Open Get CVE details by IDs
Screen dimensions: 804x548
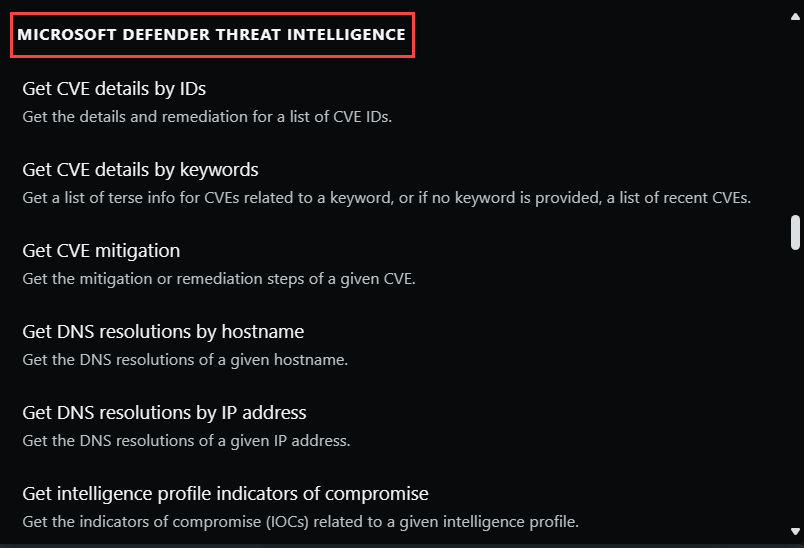[x=114, y=89]
